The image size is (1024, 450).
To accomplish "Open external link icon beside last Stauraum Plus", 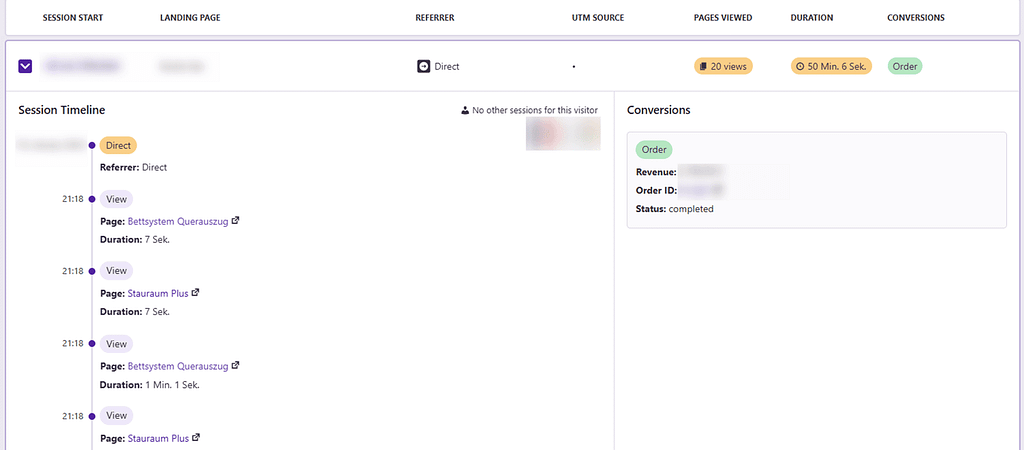I will [195, 438].
